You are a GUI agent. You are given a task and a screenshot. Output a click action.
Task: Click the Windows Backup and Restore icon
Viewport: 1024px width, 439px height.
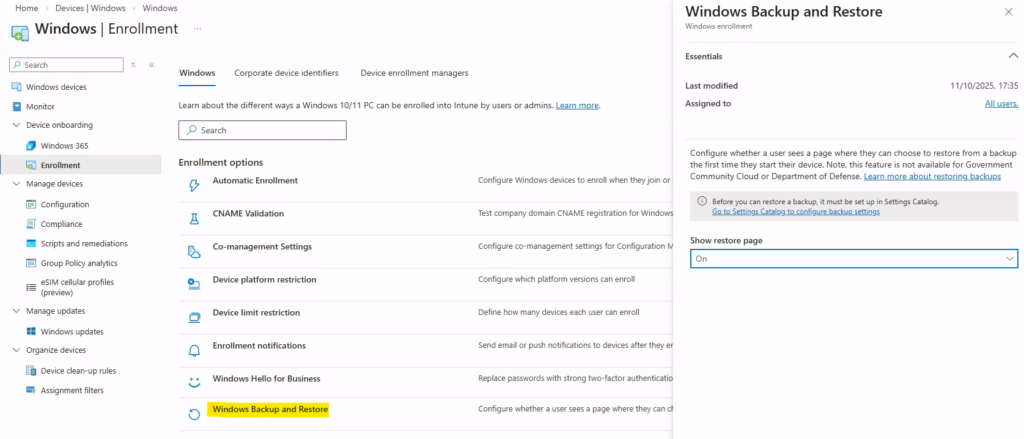[193, 414]
